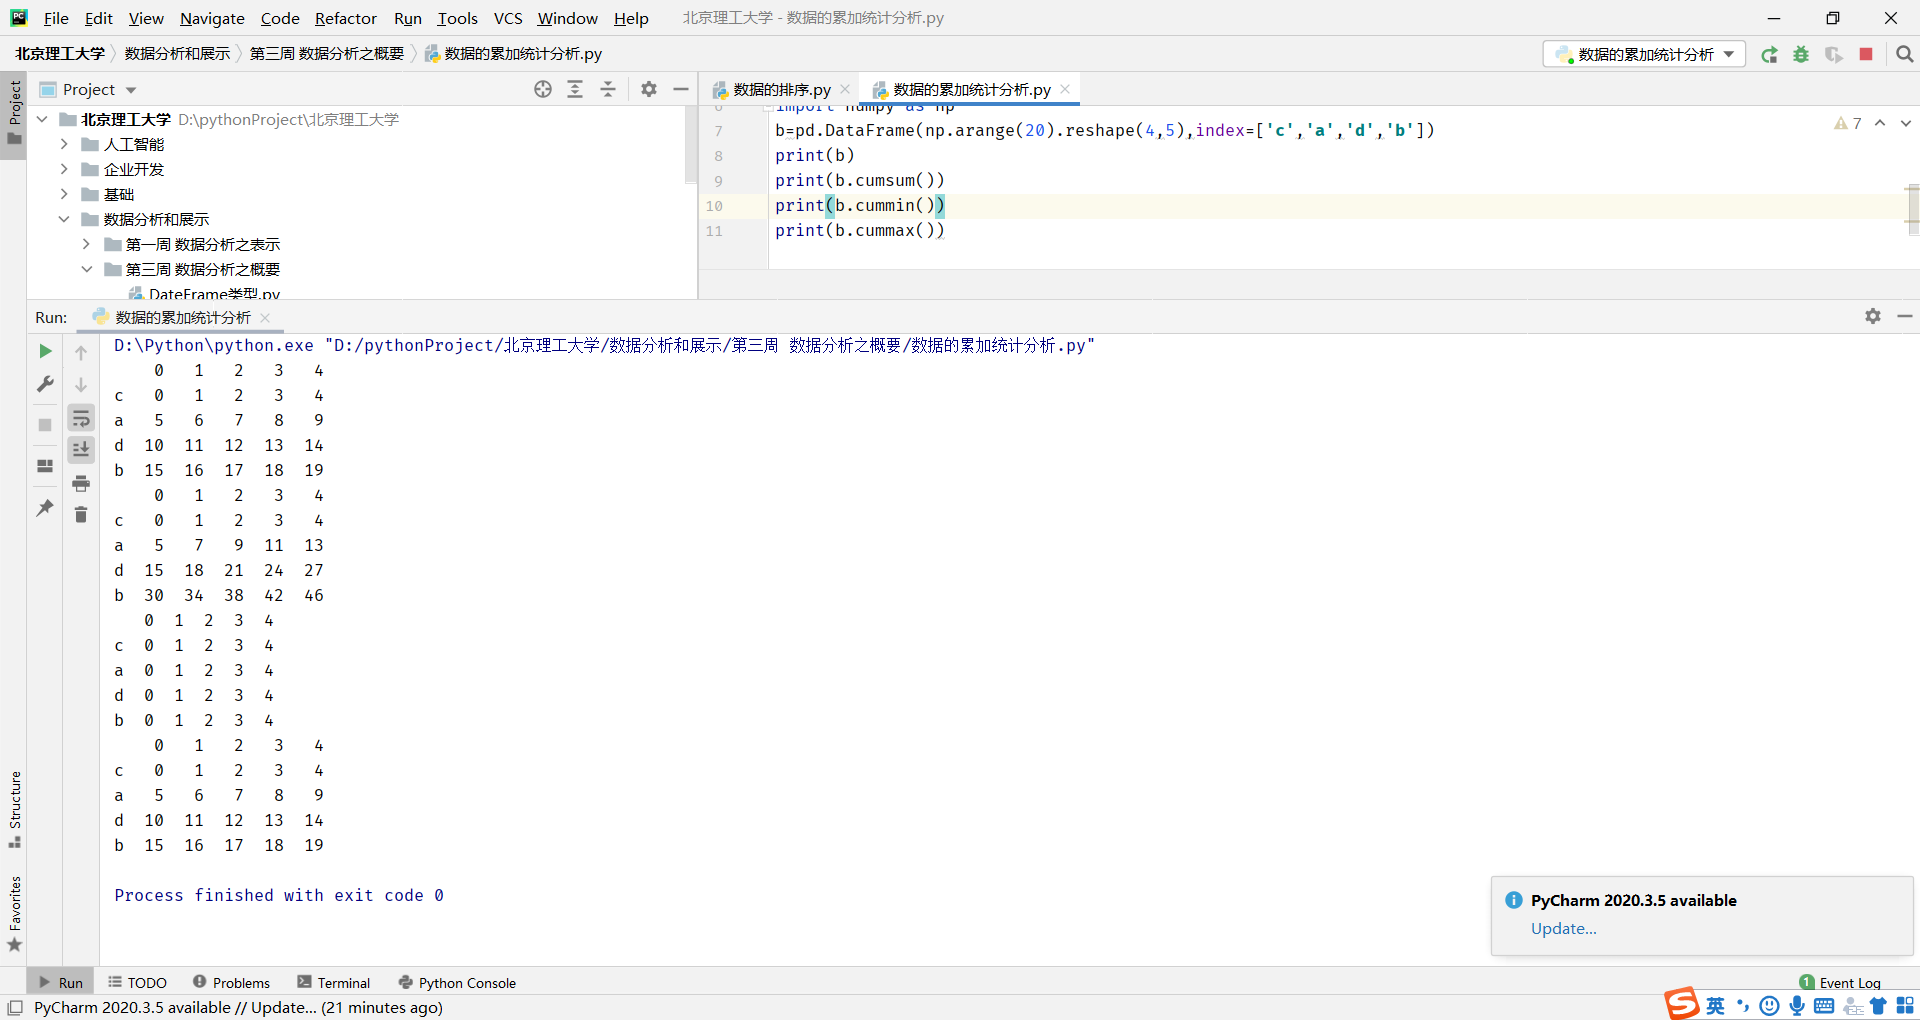Expand all in Project panel
This screenshot has height=1020, width=1920.
[575, 89]
